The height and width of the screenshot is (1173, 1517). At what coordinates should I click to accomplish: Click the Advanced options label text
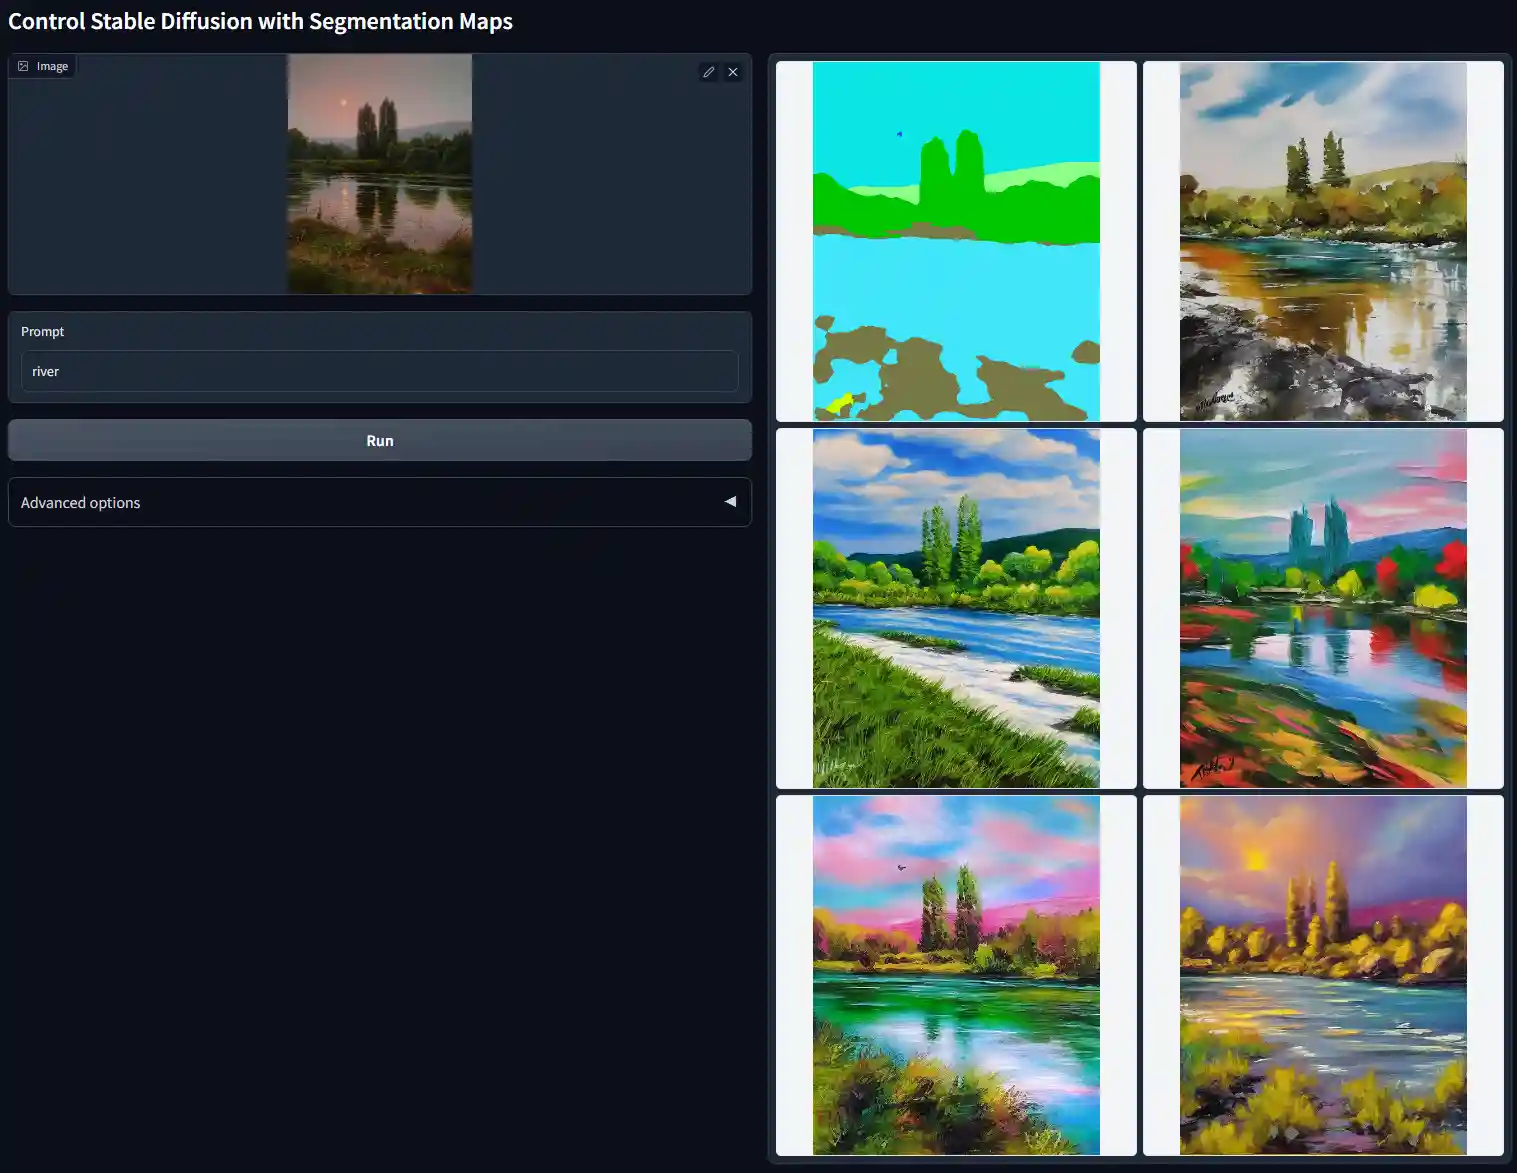tap(80, 503)
